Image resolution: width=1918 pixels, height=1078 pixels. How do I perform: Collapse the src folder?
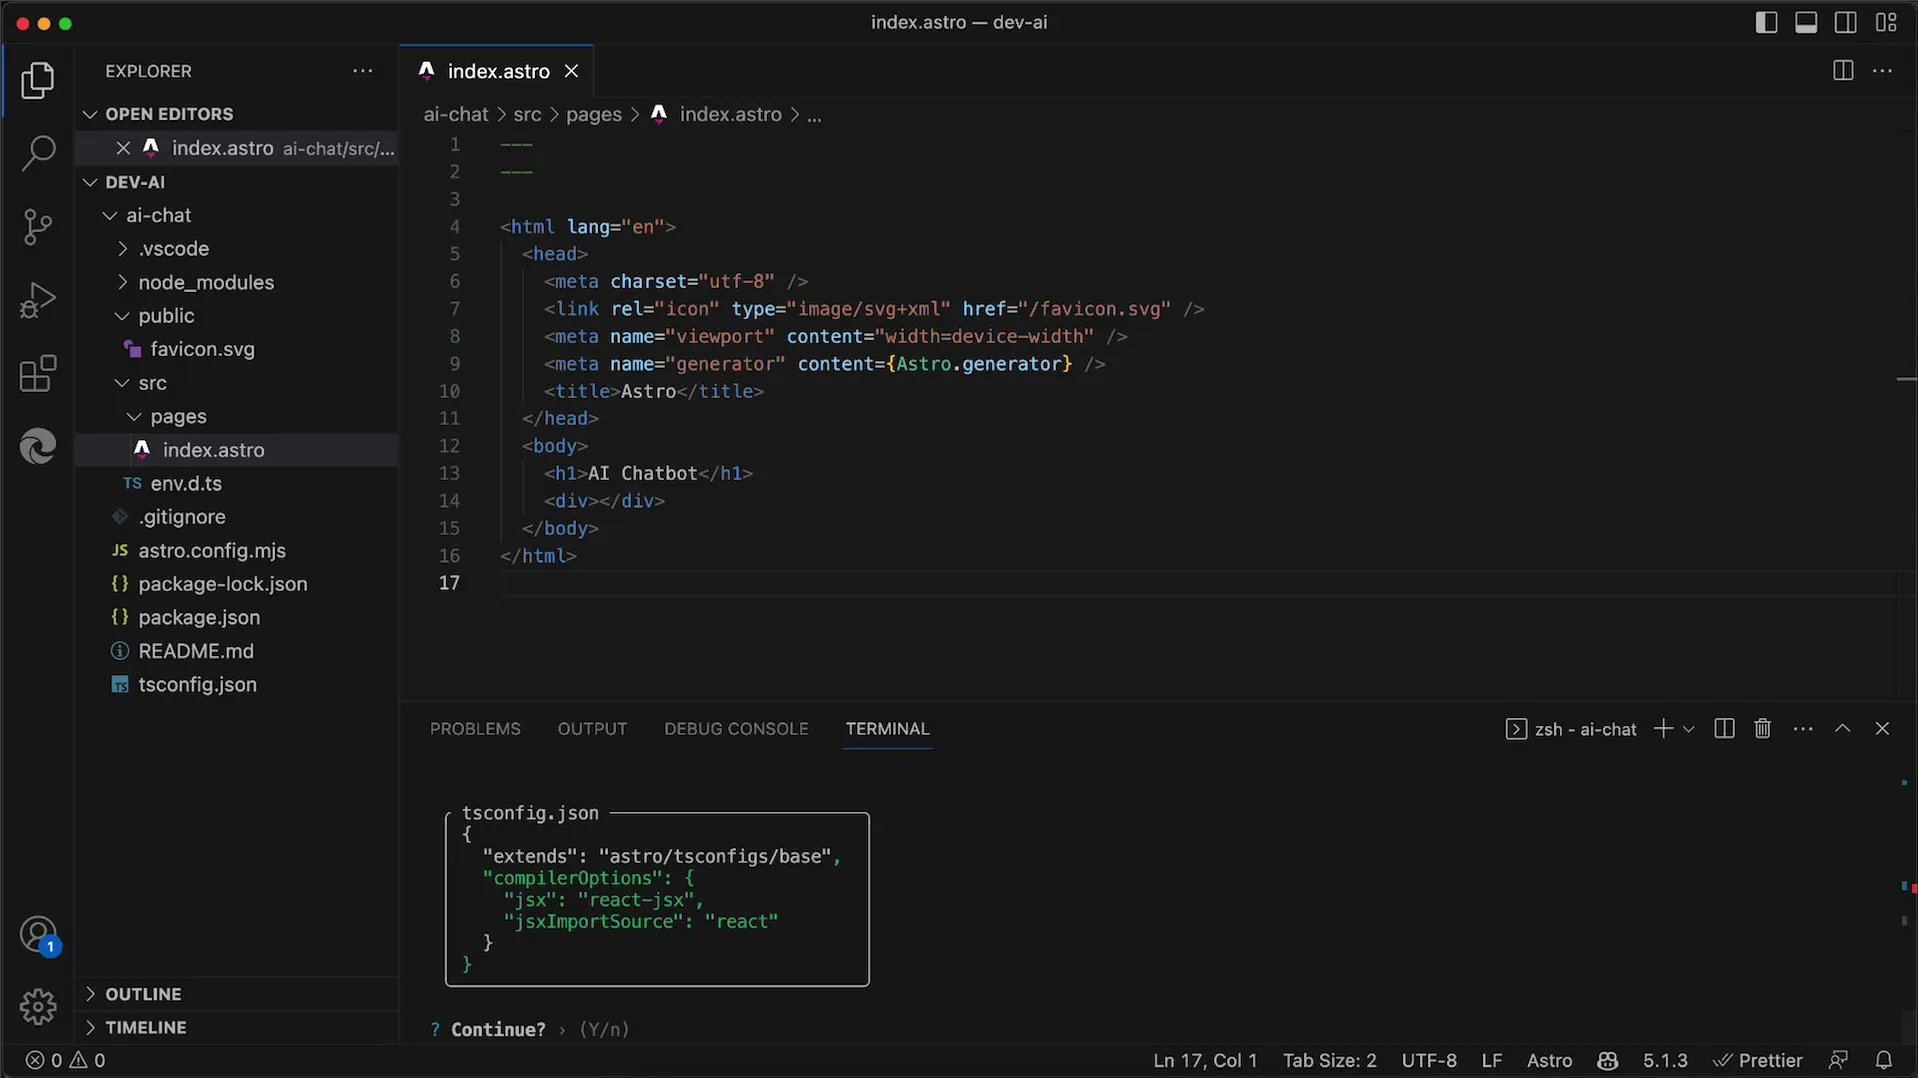(x=236, y=383)
